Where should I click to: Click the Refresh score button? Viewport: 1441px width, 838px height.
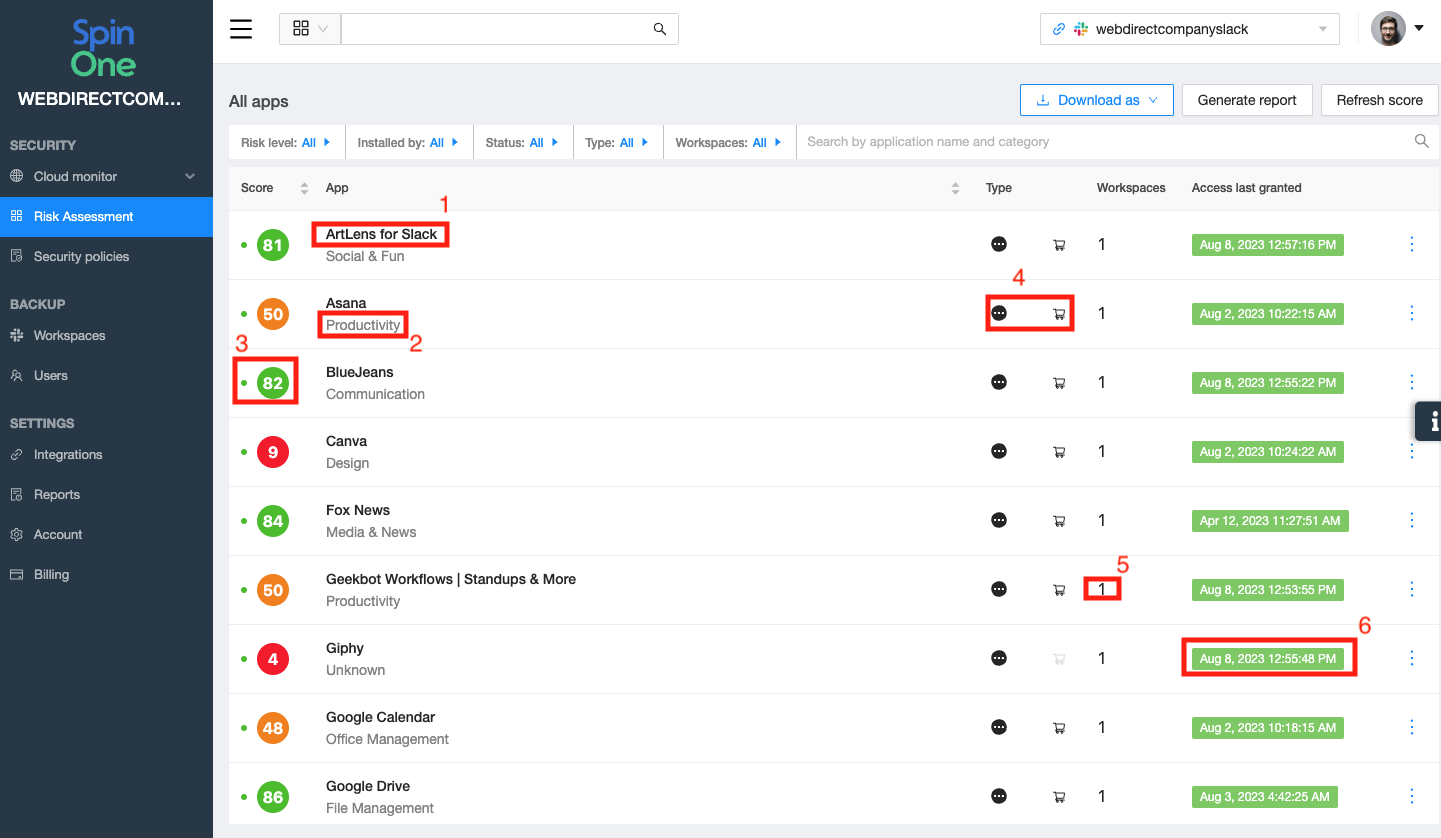(1379, 100)
